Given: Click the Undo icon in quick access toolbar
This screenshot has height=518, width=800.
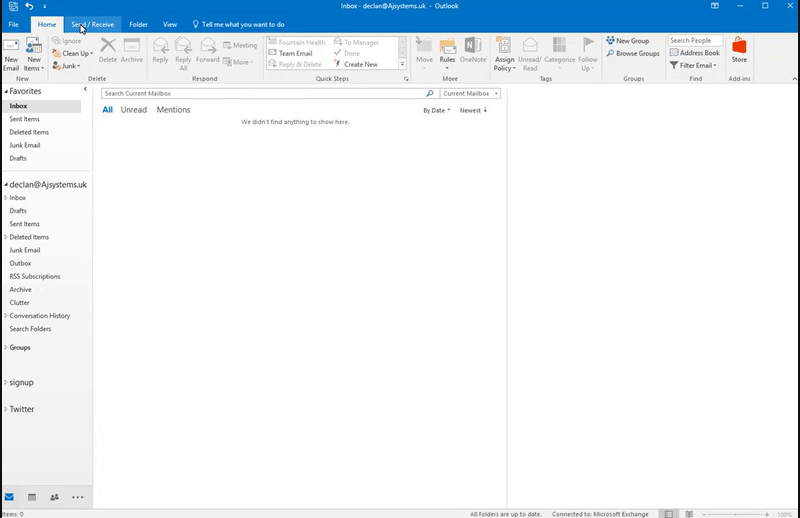Looking at the screenshot, I should (x=30, y=7).
